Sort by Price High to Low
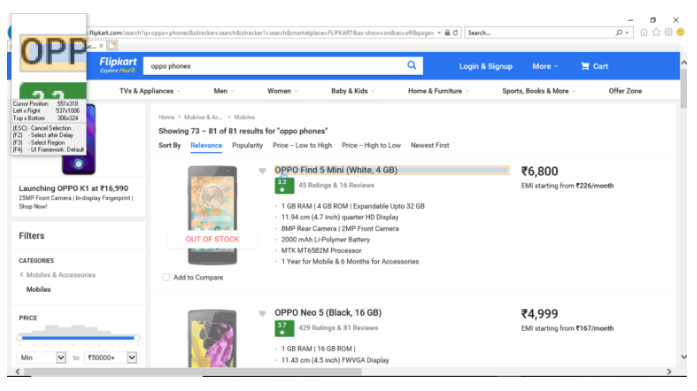The width and height of the screenshot is (697, 391). [371, 146]
